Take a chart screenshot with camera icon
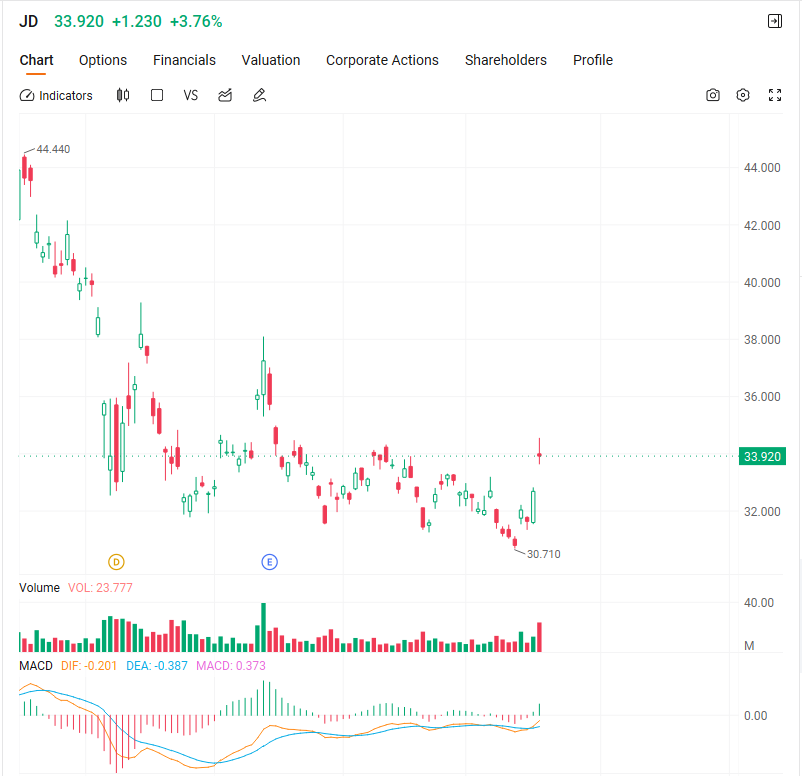Image resolution: width=802 pixels, height=776 pixels. tap(712, 95)
